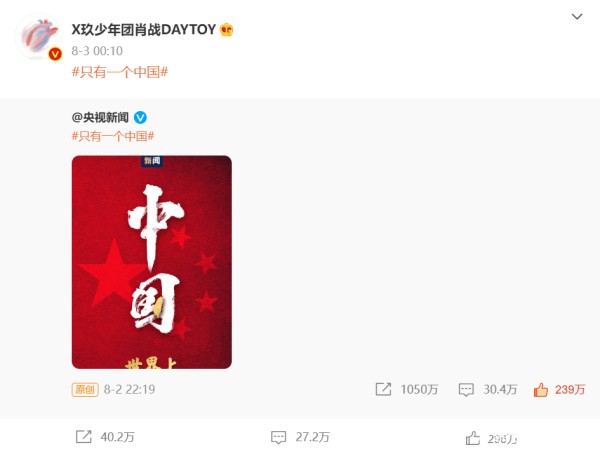Repost this post with 40.2万 shares
600x452 pixels.
tap(105, 437)
